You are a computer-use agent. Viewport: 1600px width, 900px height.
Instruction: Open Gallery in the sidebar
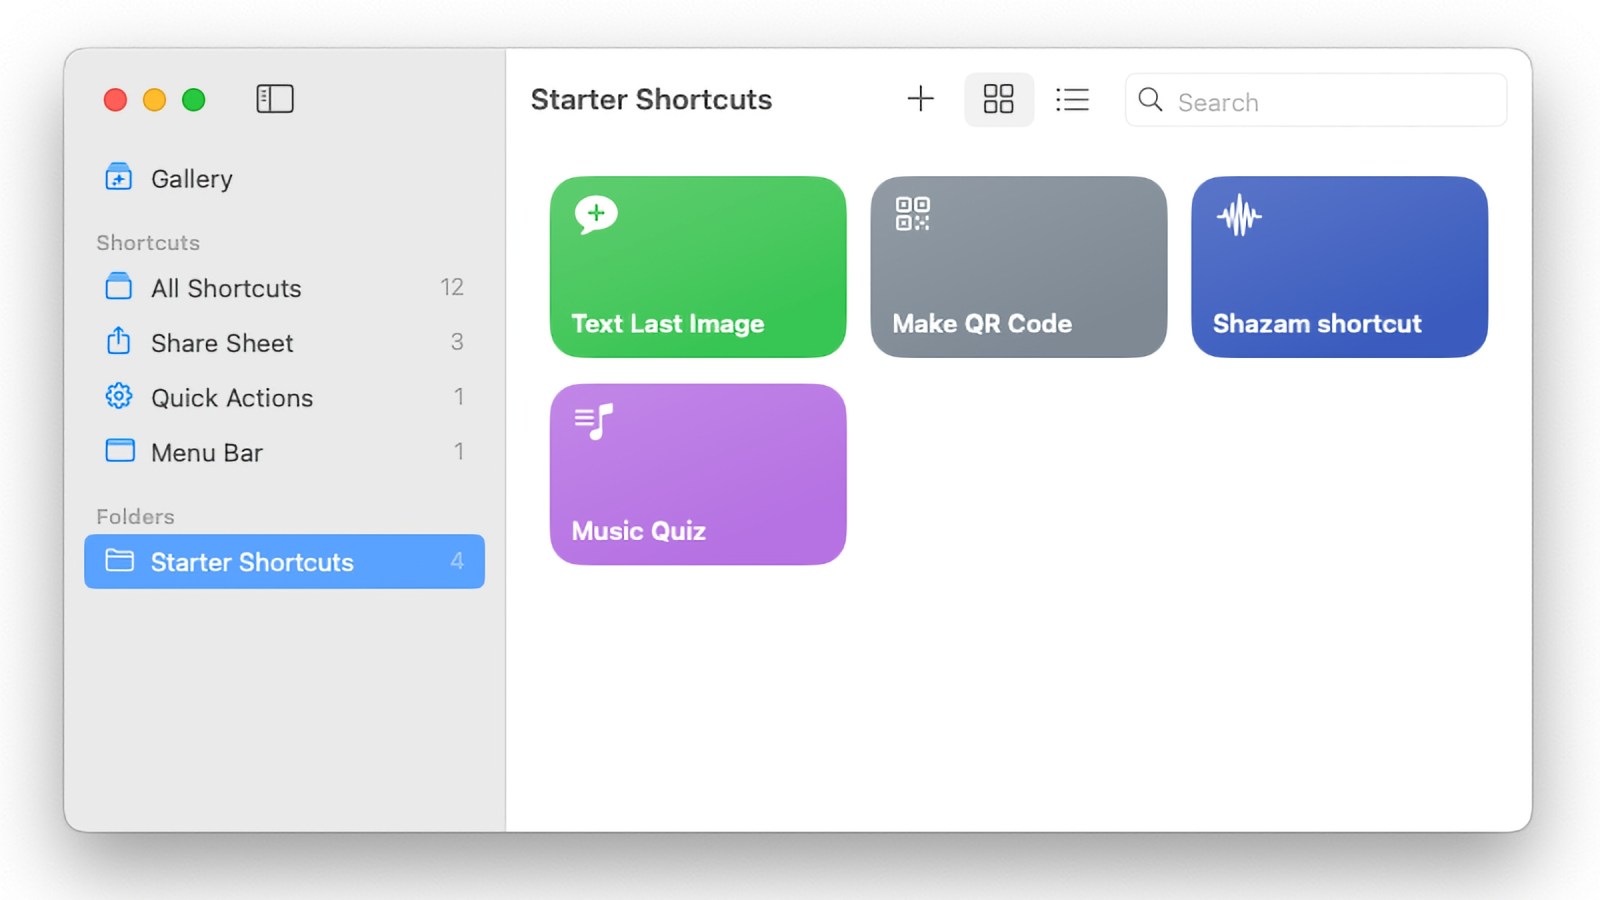tap(285, 179)
